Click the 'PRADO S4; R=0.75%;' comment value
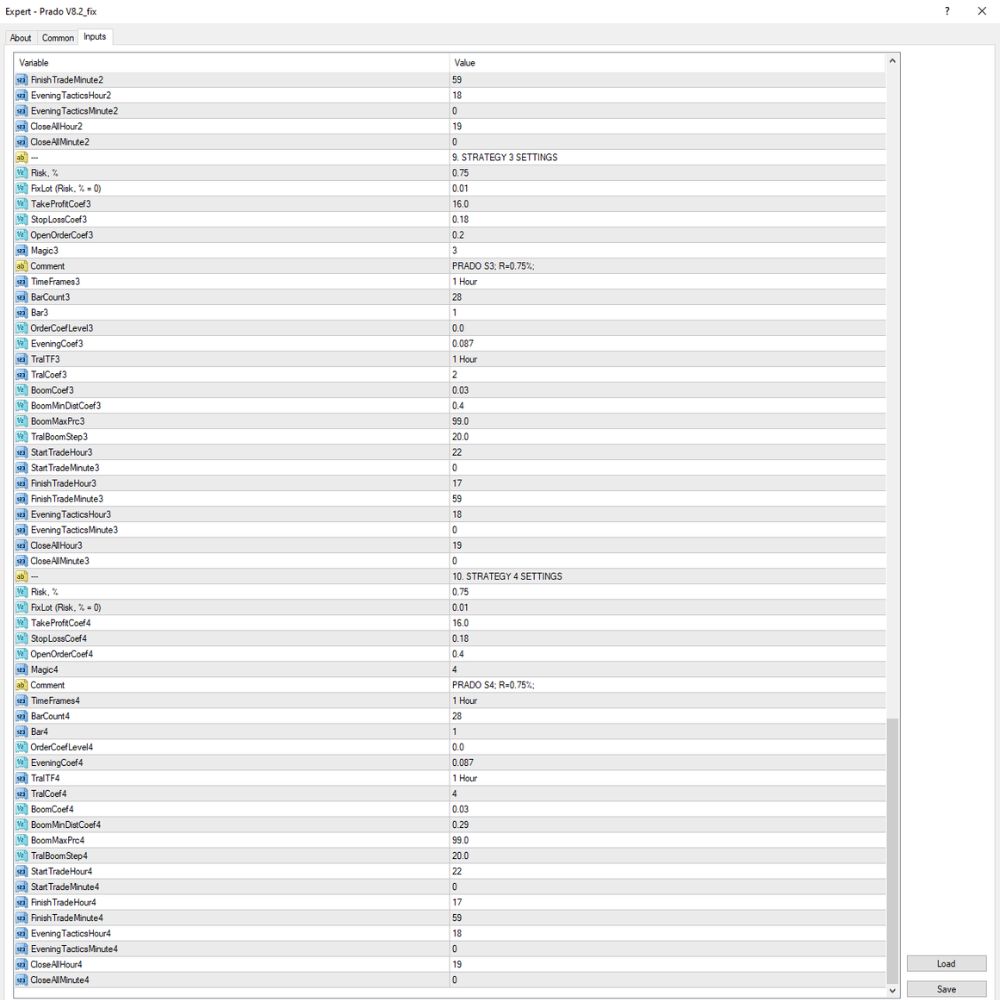 [x=494, y=685]
